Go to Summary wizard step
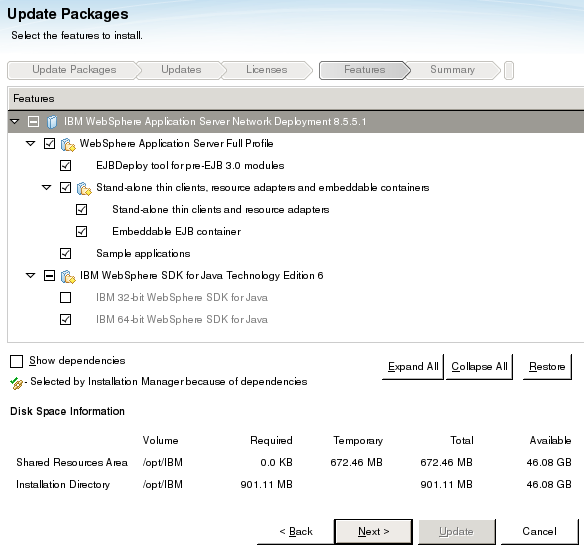 [453, 70]
